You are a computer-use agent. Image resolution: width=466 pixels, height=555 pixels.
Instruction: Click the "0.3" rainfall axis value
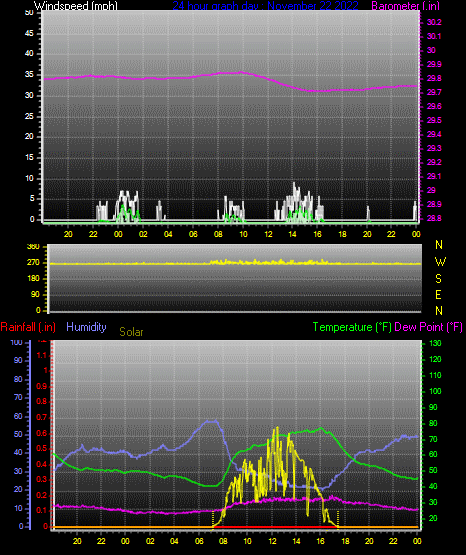pyautogui.click(x=42, y=480)
